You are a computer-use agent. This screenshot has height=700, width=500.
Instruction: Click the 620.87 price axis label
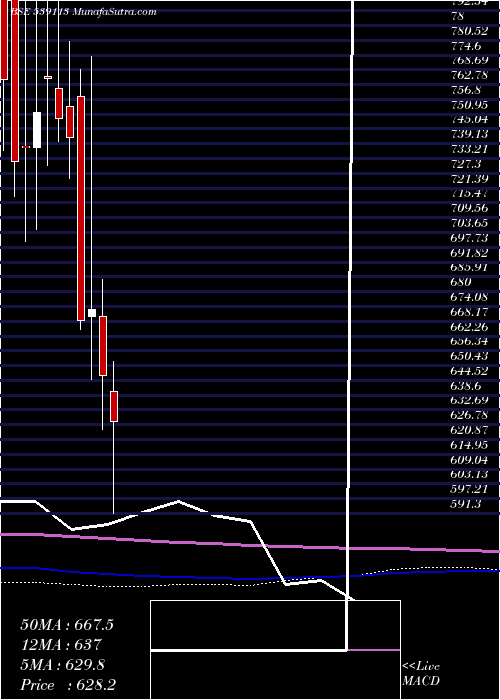point(469,430)
